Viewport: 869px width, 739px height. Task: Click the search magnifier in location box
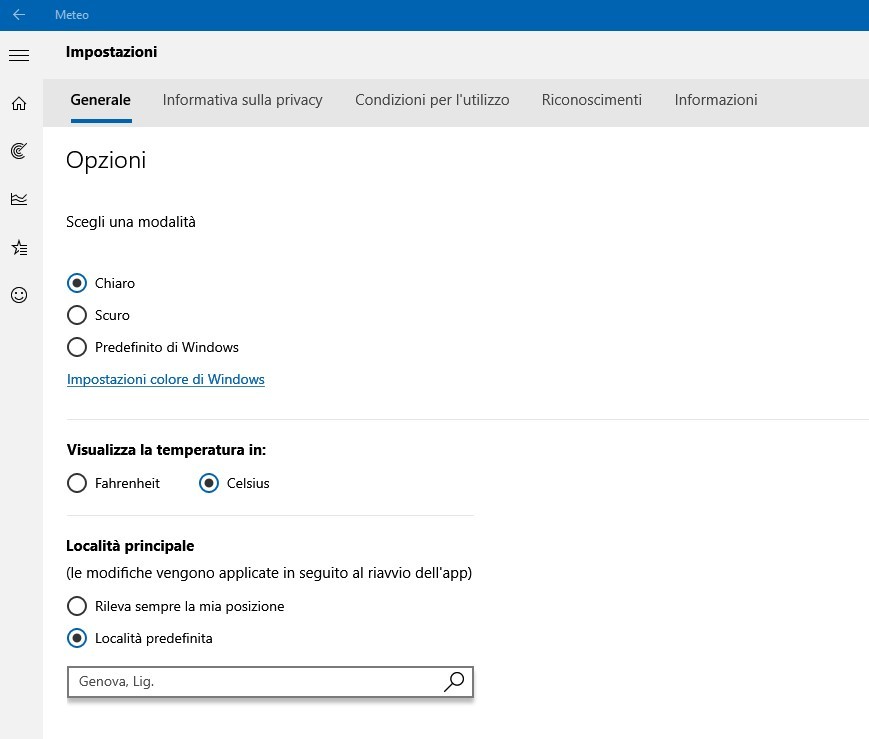tap(454, 681)
